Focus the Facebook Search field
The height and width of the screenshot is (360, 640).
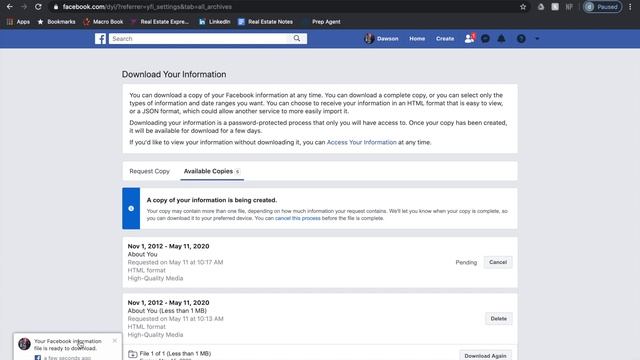(199, 39)
